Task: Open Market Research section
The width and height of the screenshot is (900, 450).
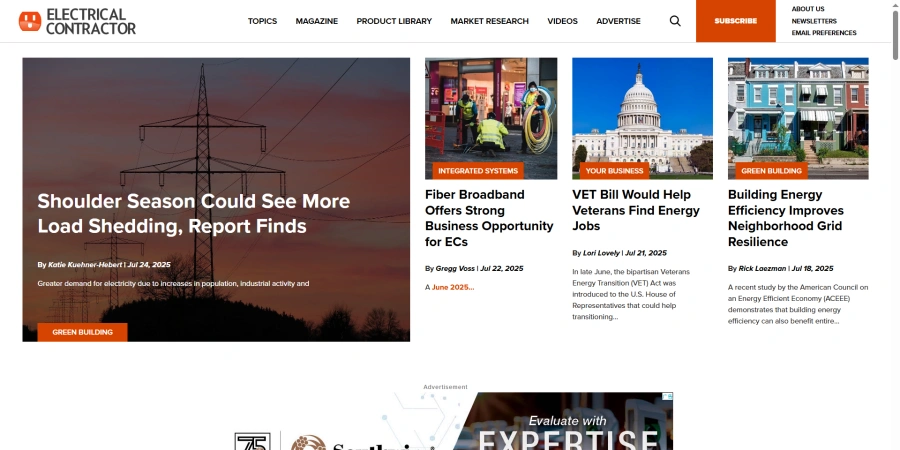Action: coord(489,21)
